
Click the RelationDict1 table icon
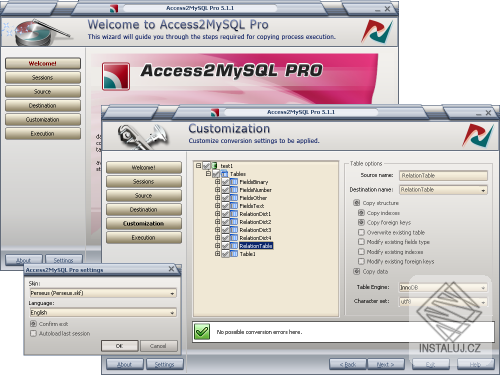[x=234, y=214]
